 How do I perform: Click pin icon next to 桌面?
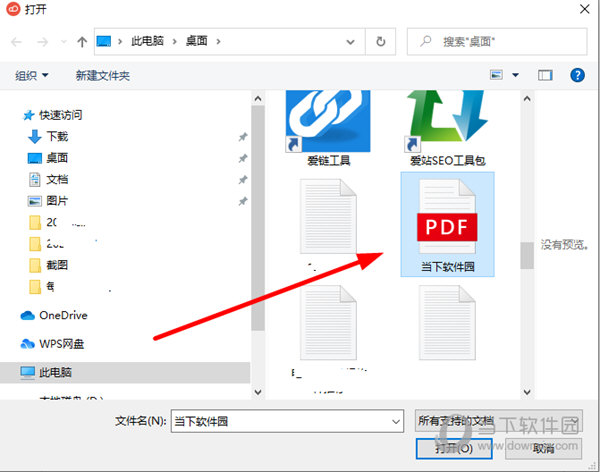(243, 158)
